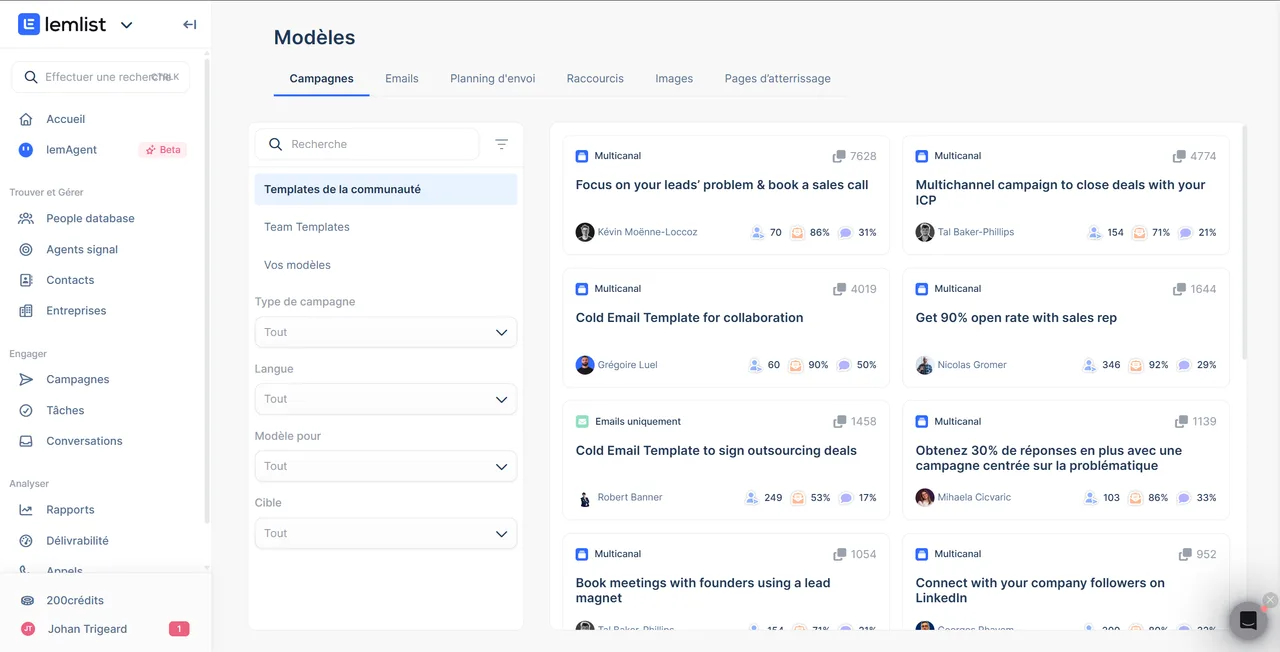Click Grégoire Luel author avatar

[x=585, y=365]
